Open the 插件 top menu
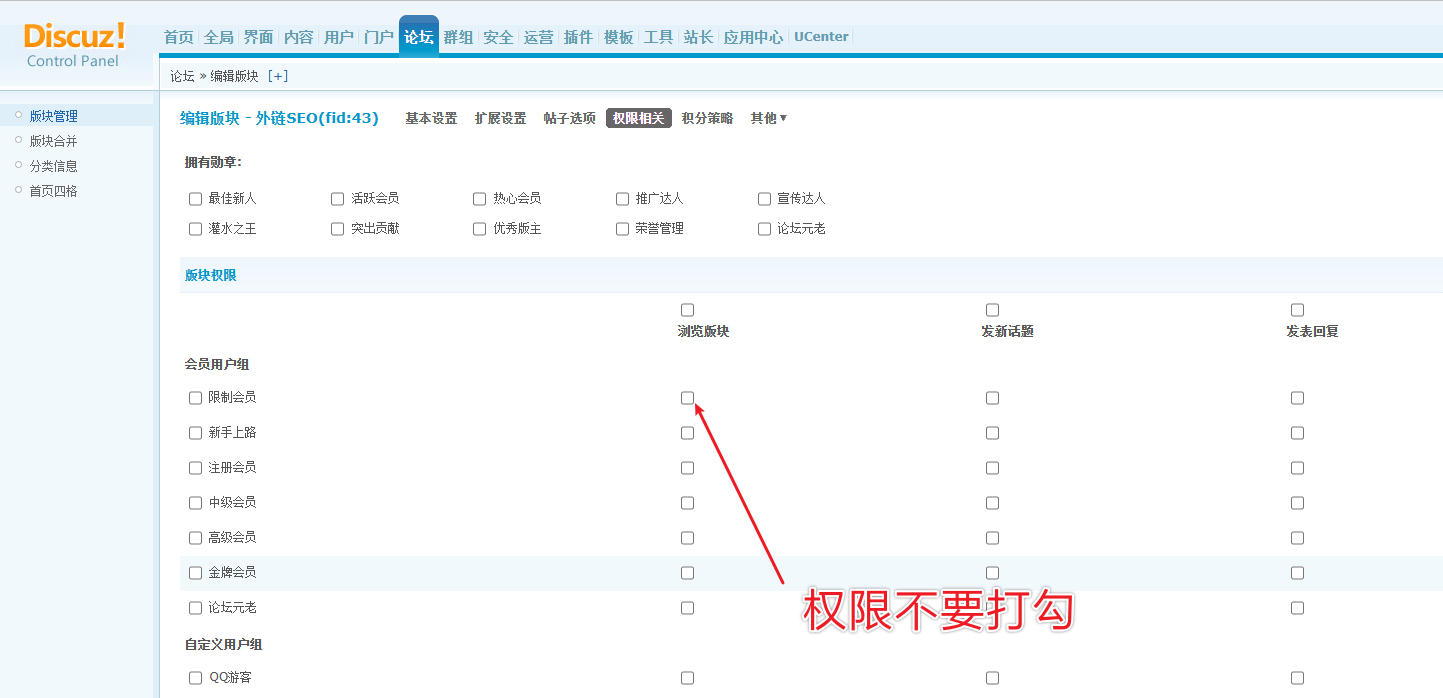Screen dimensions: 1443x698 [579, 37]
